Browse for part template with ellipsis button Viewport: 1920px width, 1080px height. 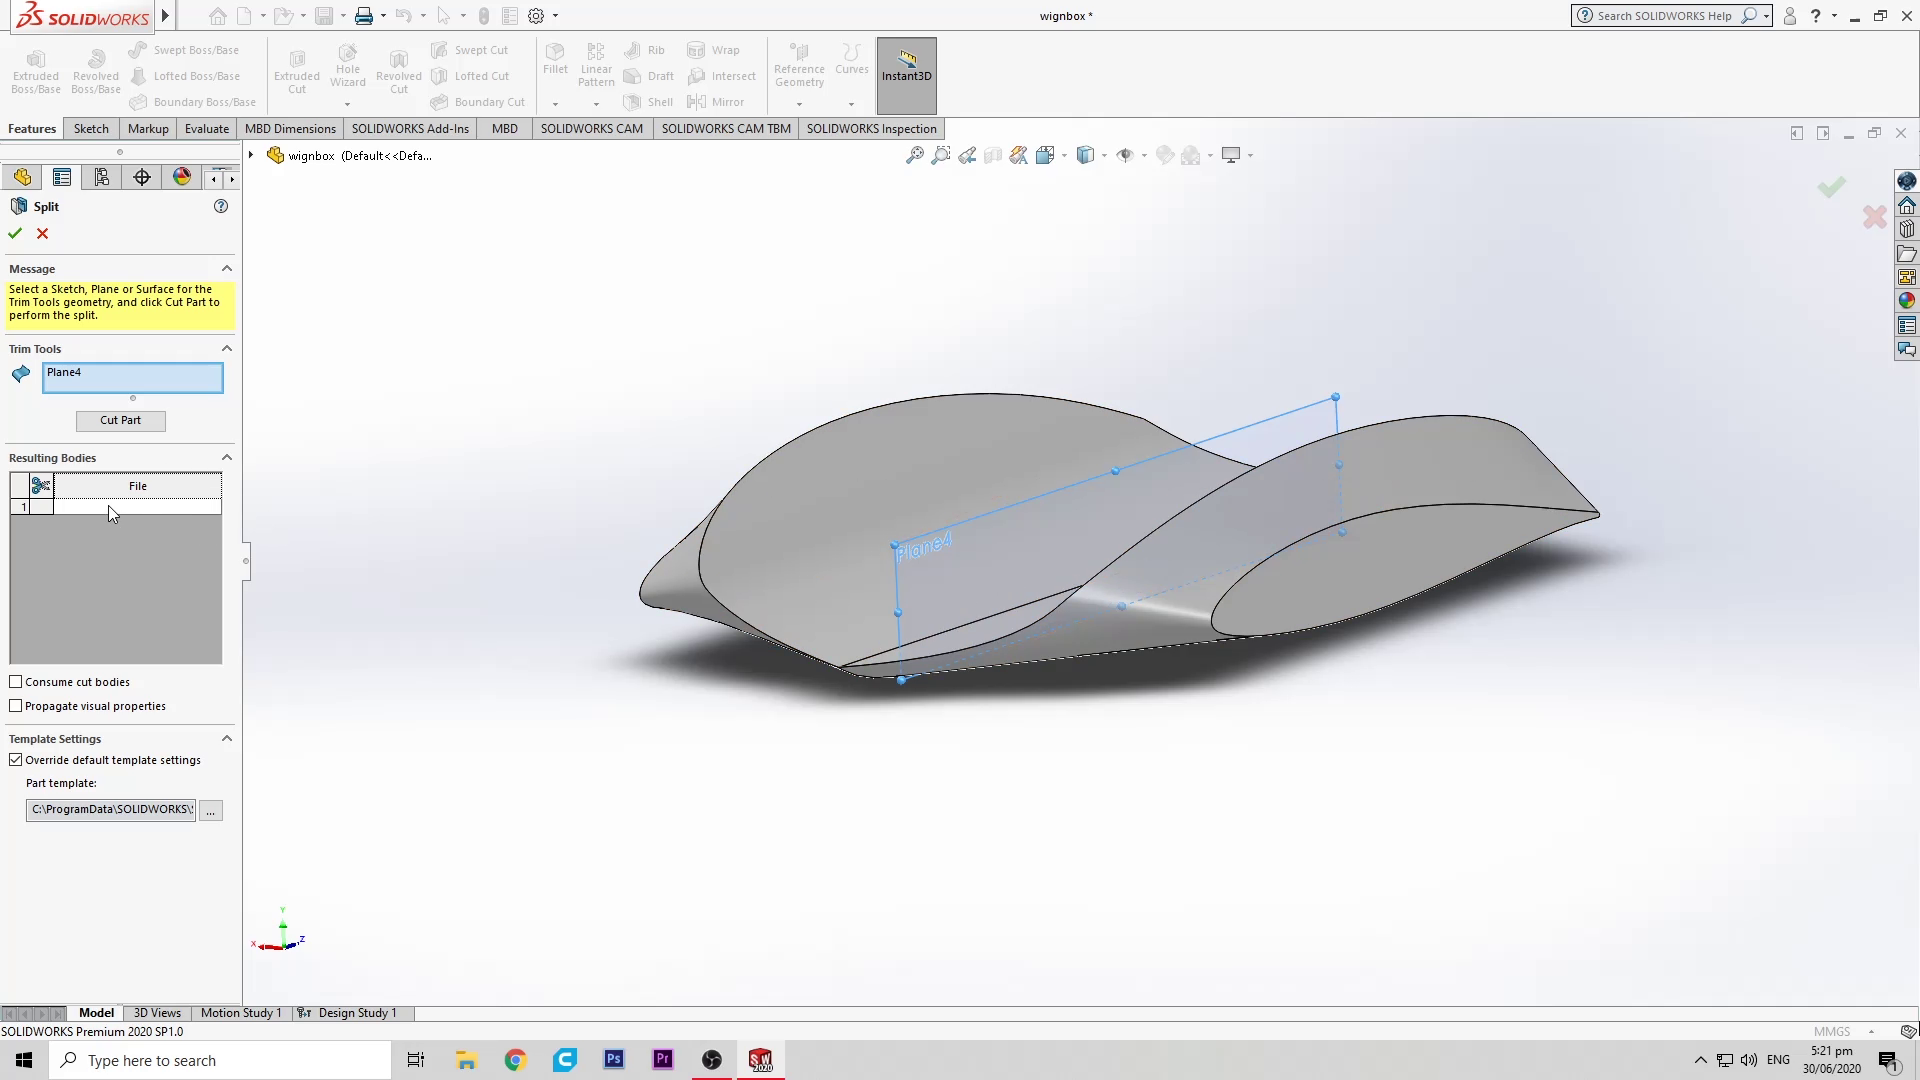click(x=210, y=810)
